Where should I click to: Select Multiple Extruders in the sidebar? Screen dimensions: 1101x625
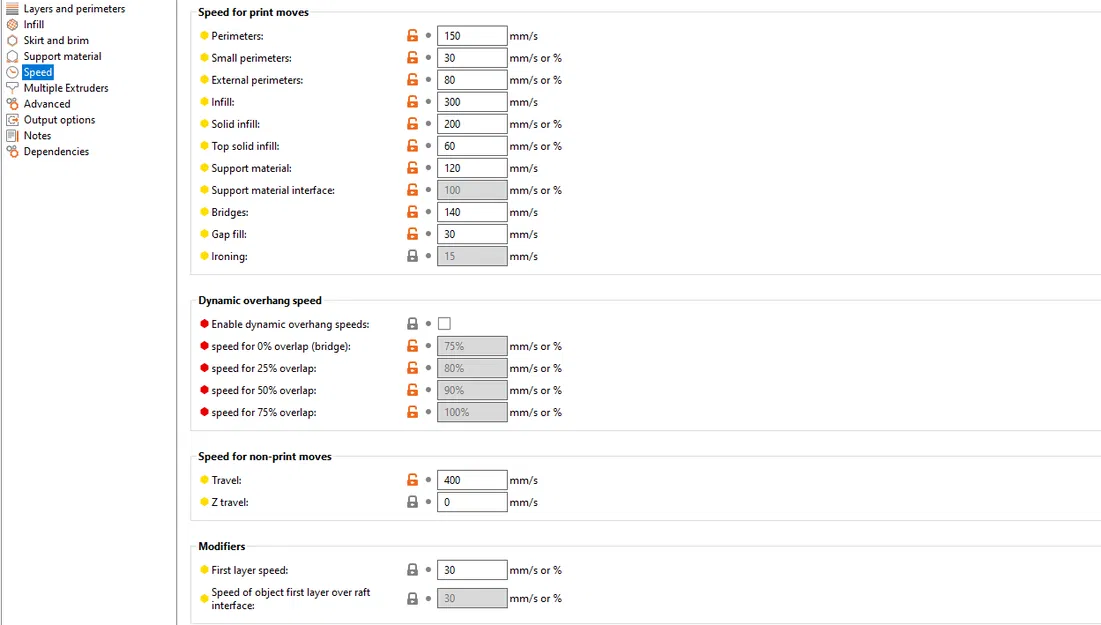[66, 88]
